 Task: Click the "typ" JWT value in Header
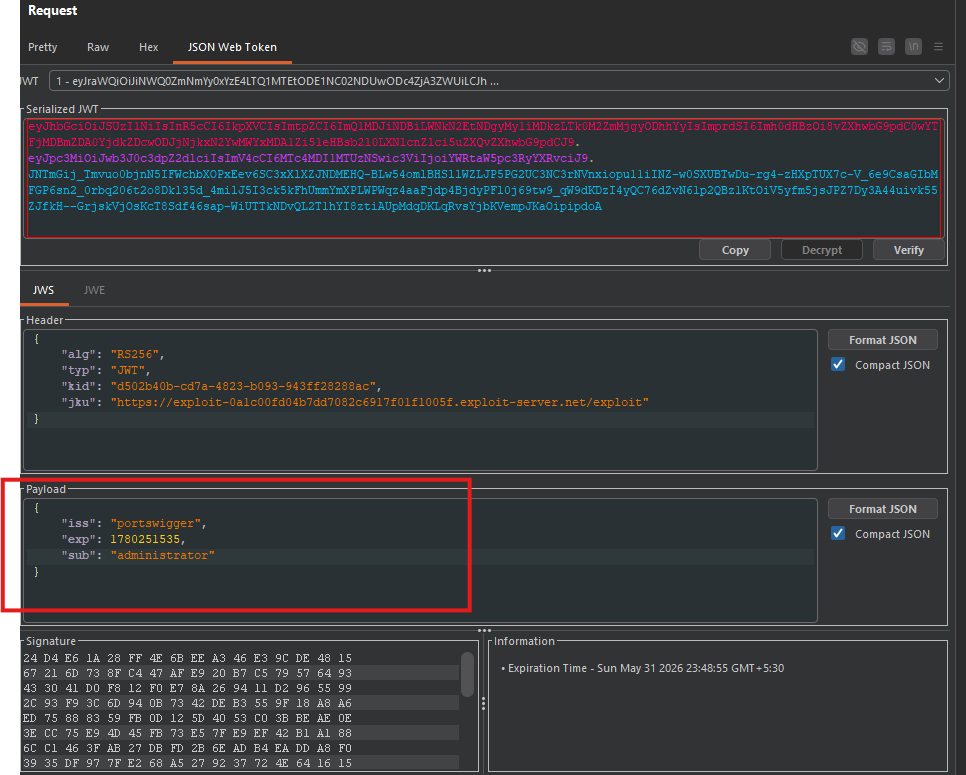129,370
